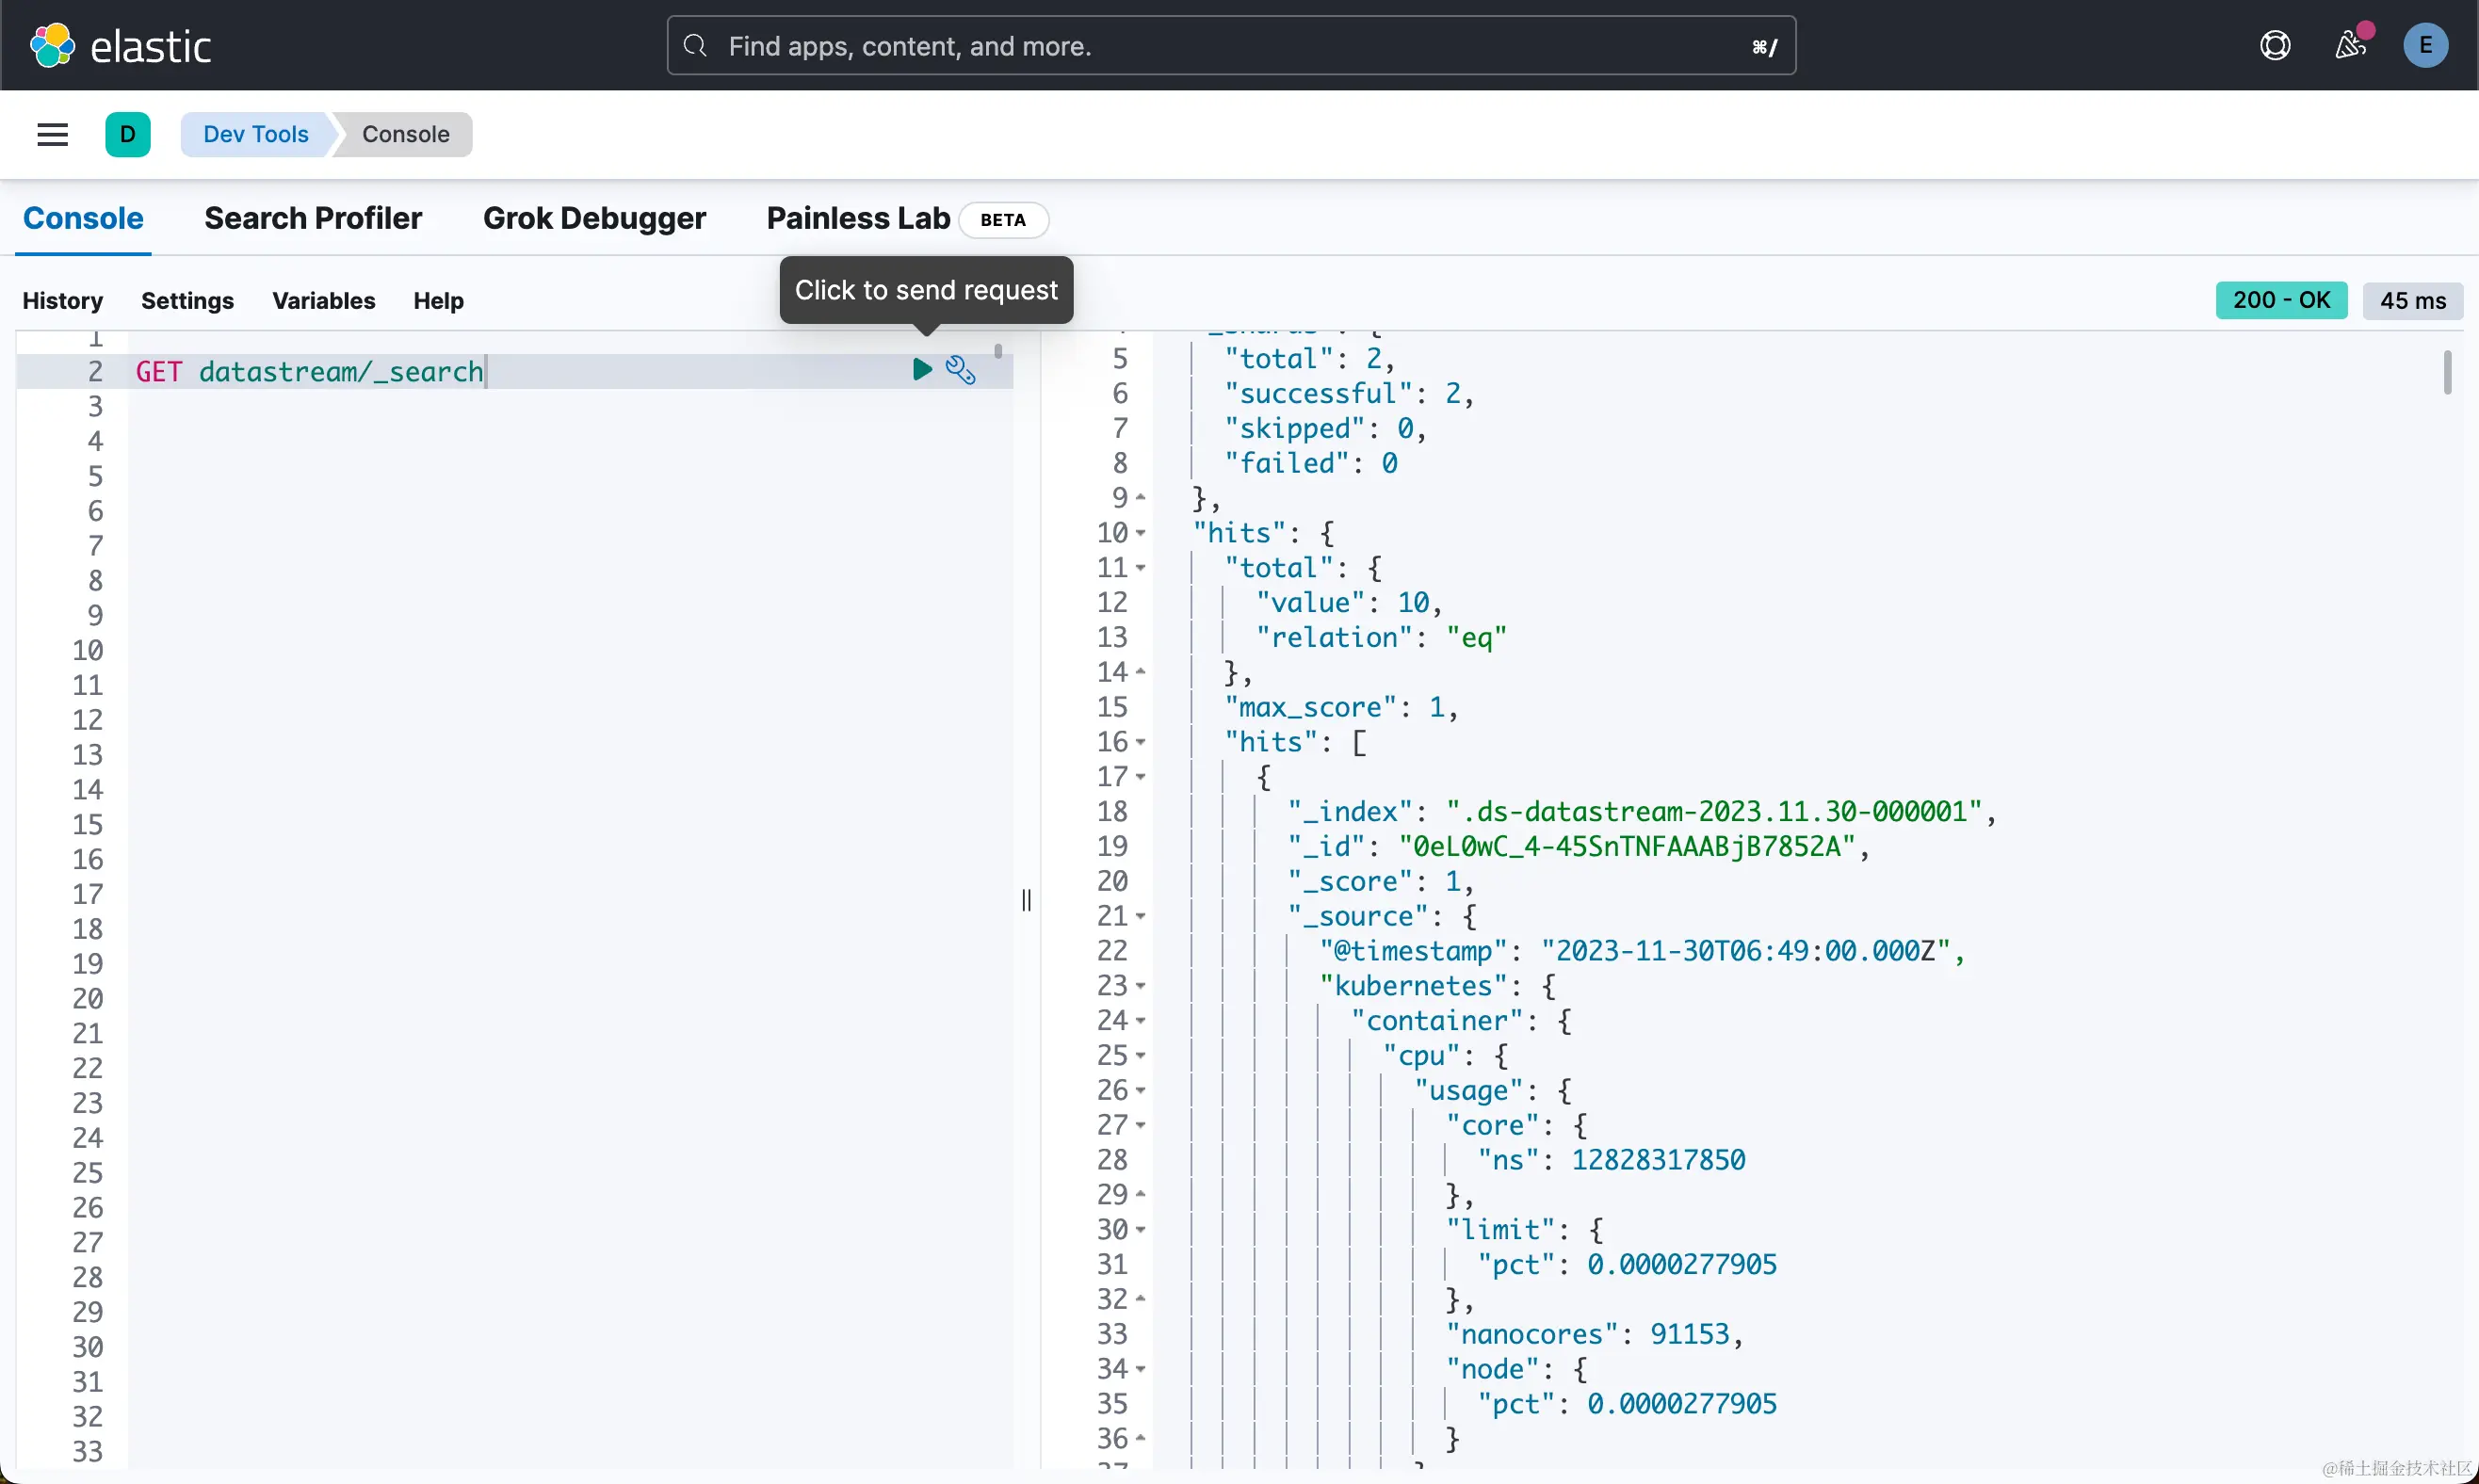The width and height of the screenshot is (2479, 1484).
Task: Open the hamburger navigation menu
Action: (x=53, y=134)
